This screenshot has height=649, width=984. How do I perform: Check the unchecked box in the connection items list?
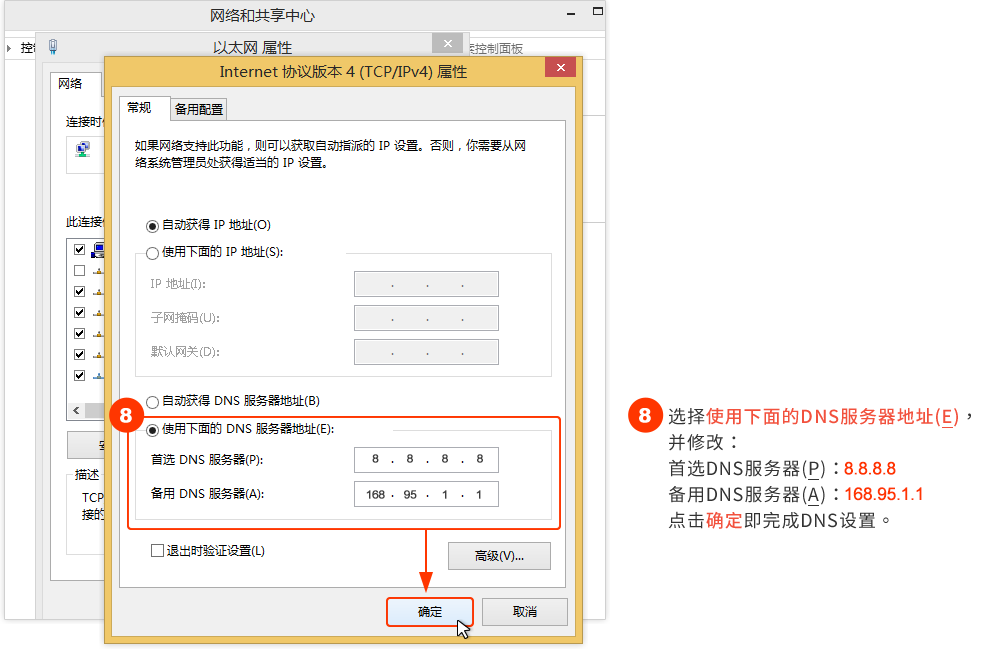pyautogui.click(x=79, y=271)
